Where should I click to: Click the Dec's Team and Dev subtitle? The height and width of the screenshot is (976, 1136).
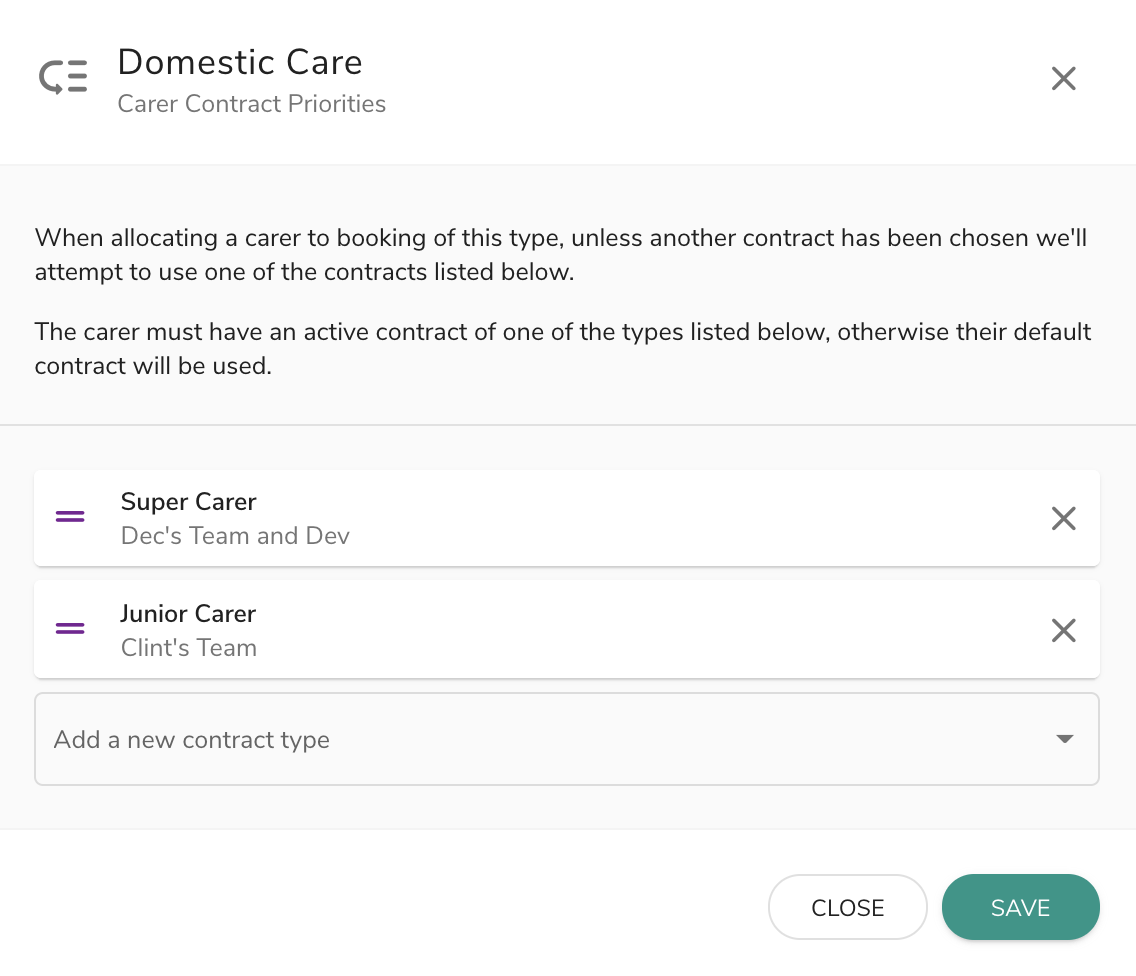(235, 535)
